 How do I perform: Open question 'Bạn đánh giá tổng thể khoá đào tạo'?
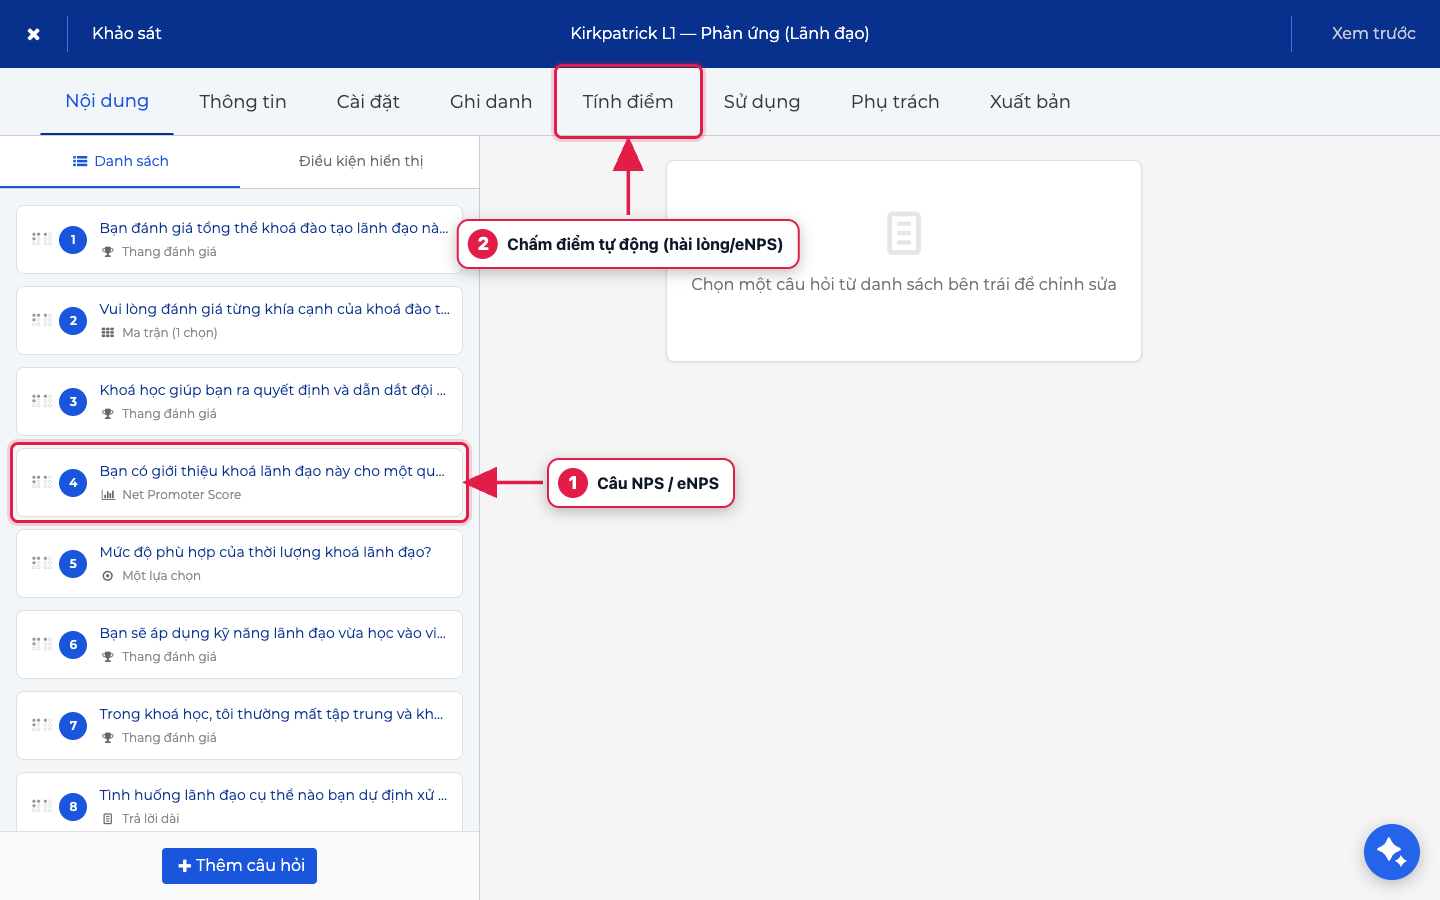click(x=239, y=240)
